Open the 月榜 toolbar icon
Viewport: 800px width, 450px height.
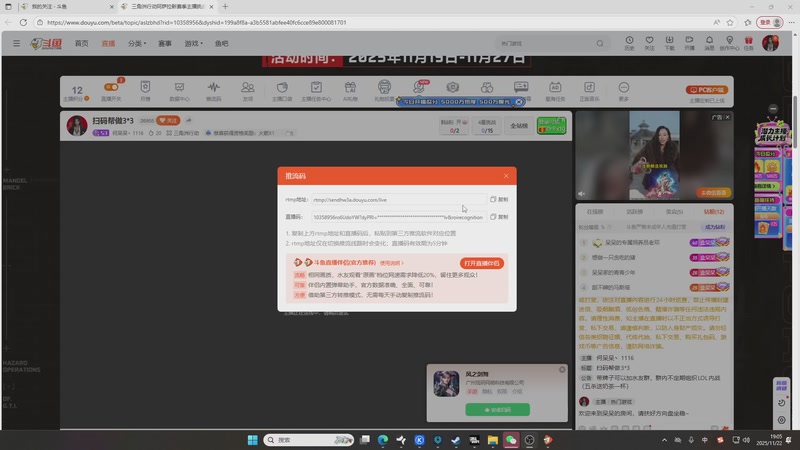coord(145,91)
